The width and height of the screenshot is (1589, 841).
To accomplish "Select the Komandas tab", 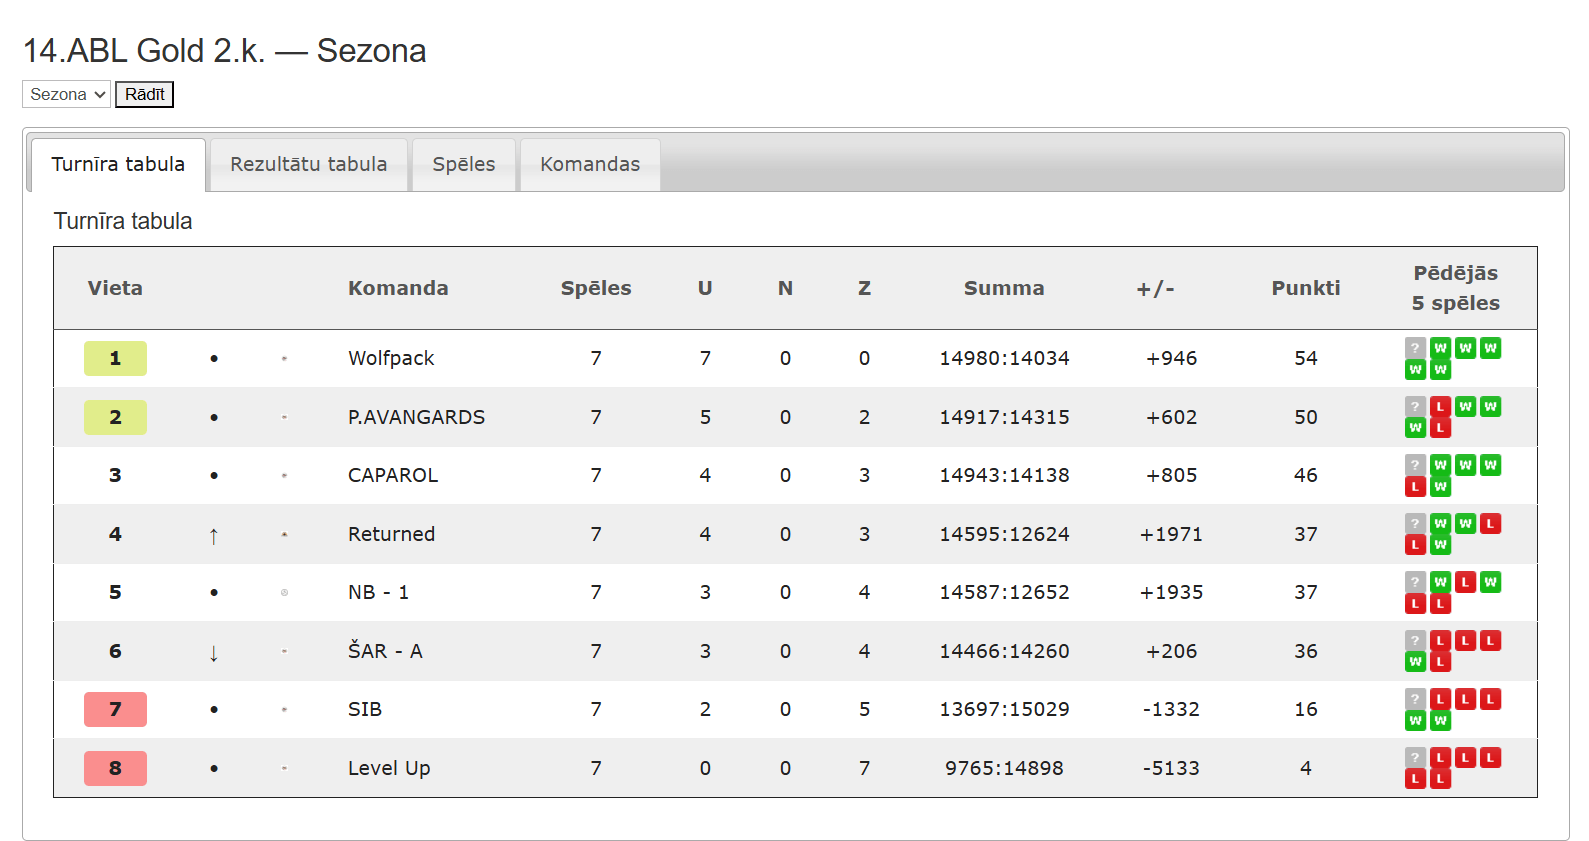I will pyautogui.click(x=590, y=164).
